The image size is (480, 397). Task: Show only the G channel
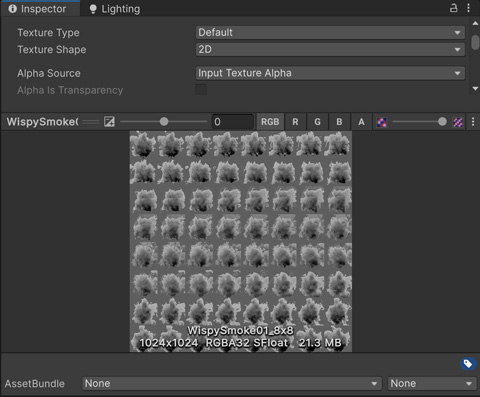(317, 122)
